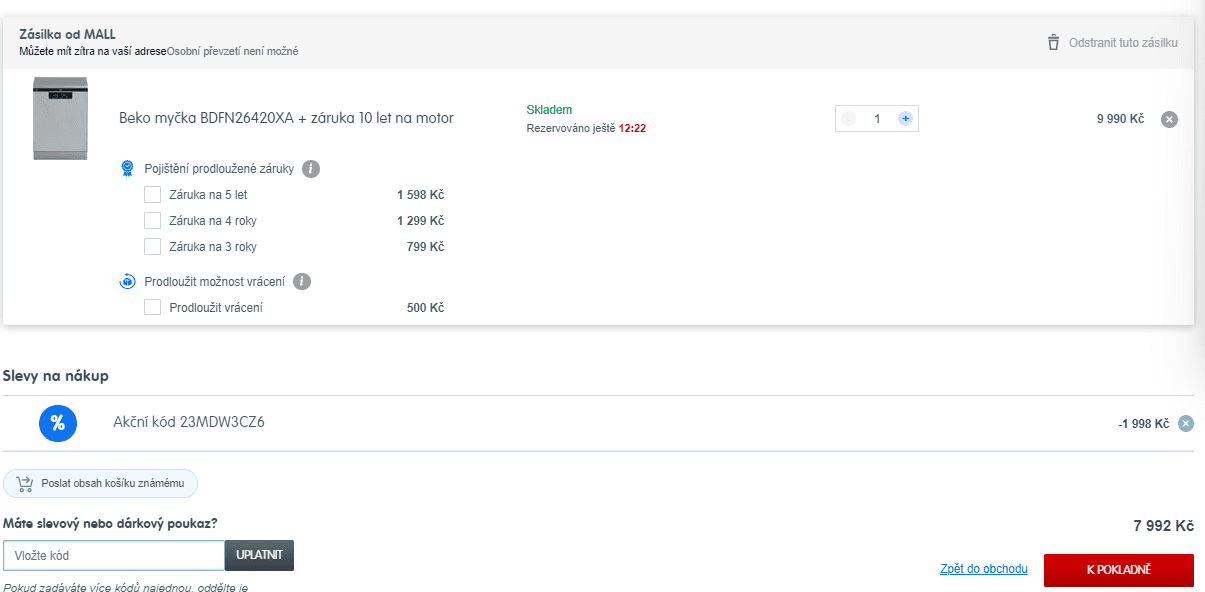The image size is (1205, 592).
Task: Check the Záruka na 4 roky box
Action: click(x=152, y=220)
